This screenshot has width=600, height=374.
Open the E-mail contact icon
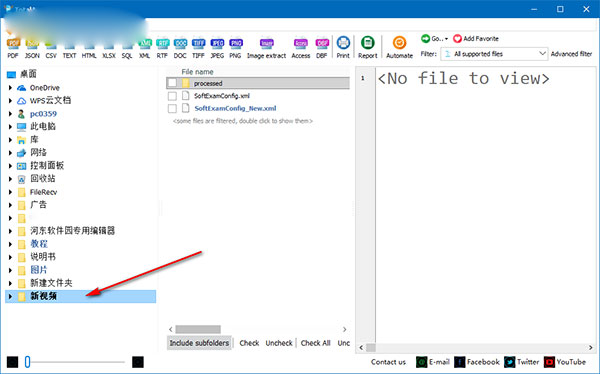pyautogui.click(x=421, y=362)
